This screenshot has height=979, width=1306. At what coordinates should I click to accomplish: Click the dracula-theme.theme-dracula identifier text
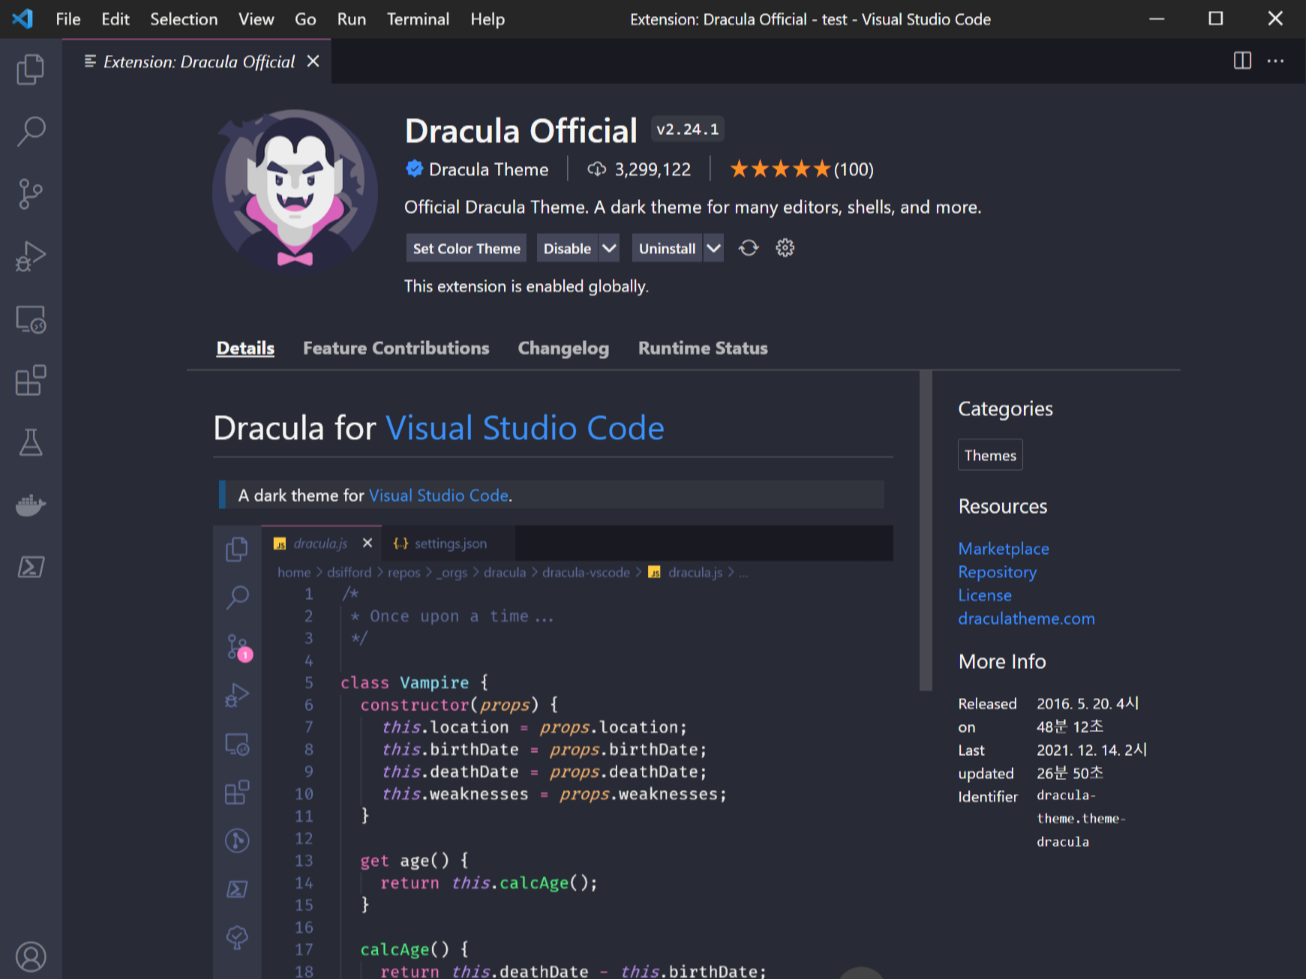(x=1080, y=818)
